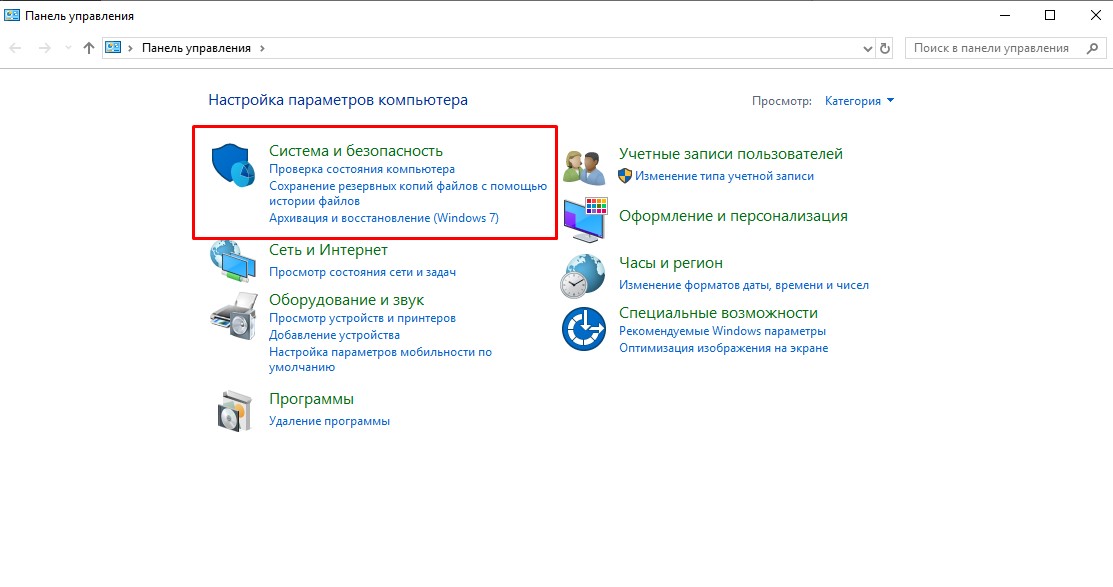Open Архивация и восстановление (Windows 7)

click(383, 218)
